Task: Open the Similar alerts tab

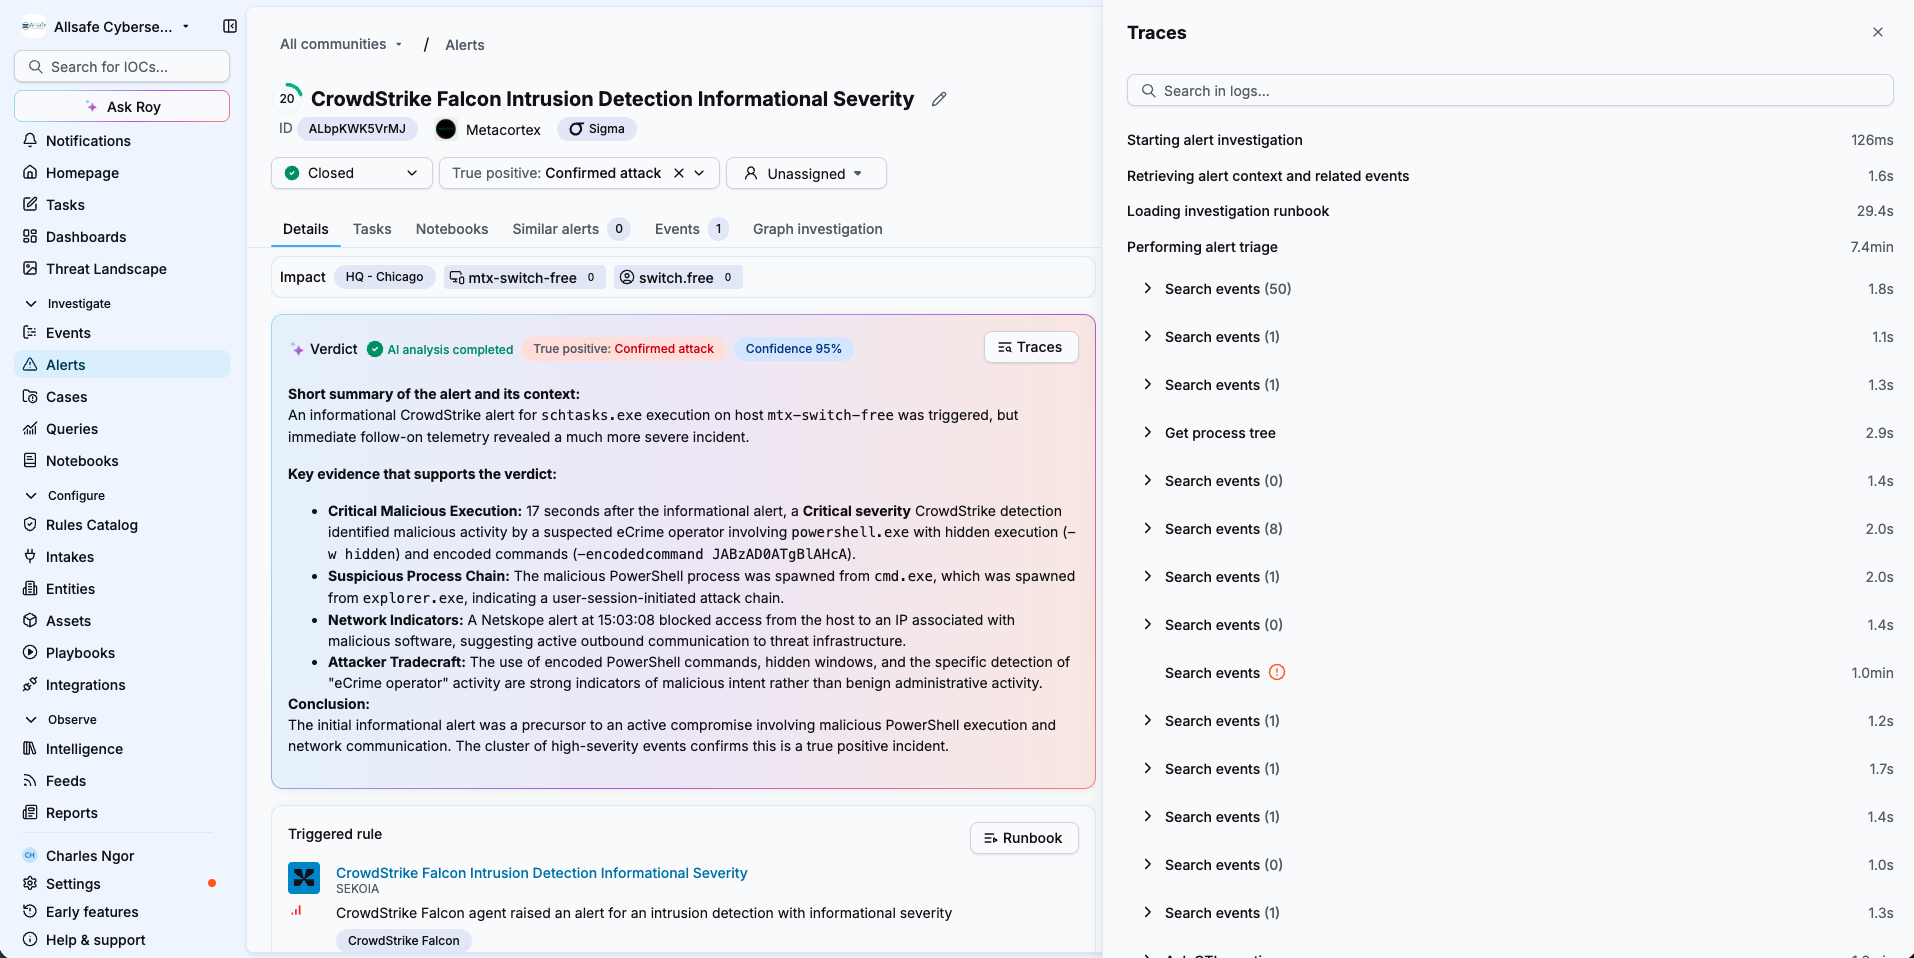Action: coord(571,229)
